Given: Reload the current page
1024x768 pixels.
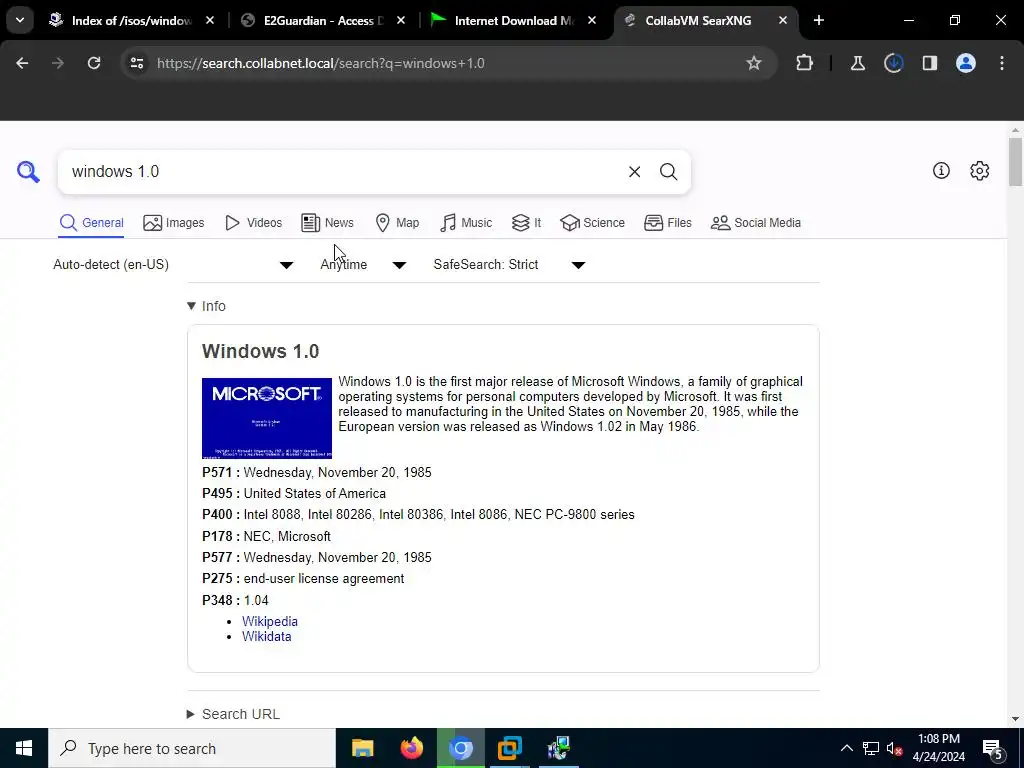Looking at the screenshot, I should [x=94, y=63].
